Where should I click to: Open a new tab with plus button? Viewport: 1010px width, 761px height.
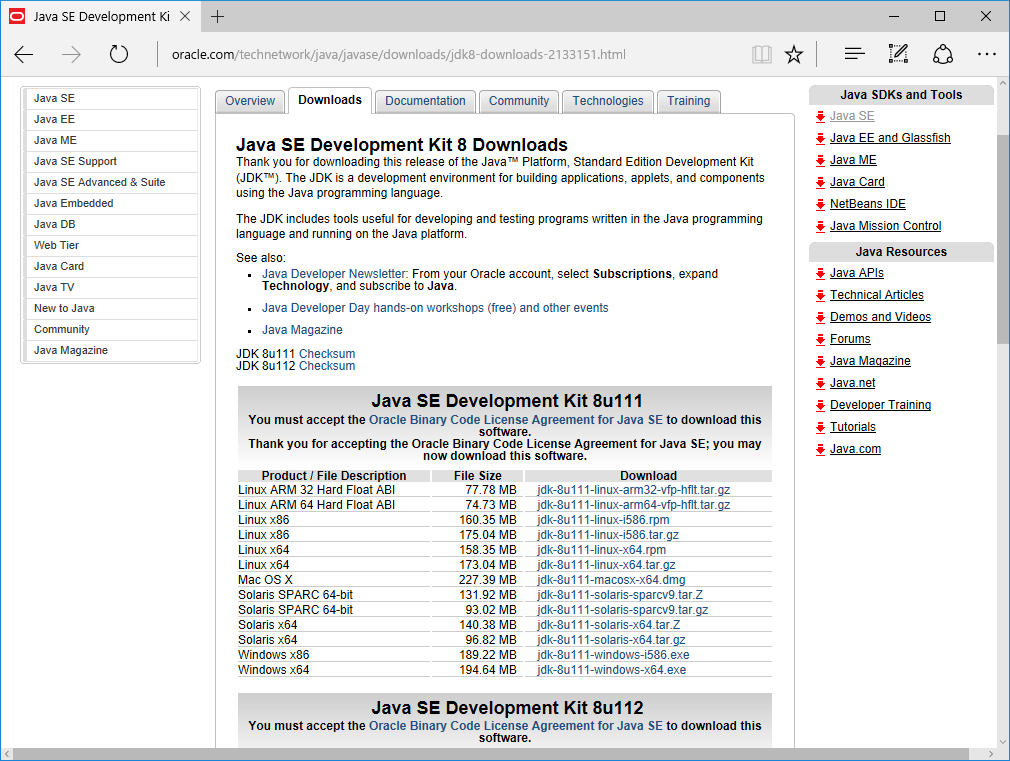[217, 16]
